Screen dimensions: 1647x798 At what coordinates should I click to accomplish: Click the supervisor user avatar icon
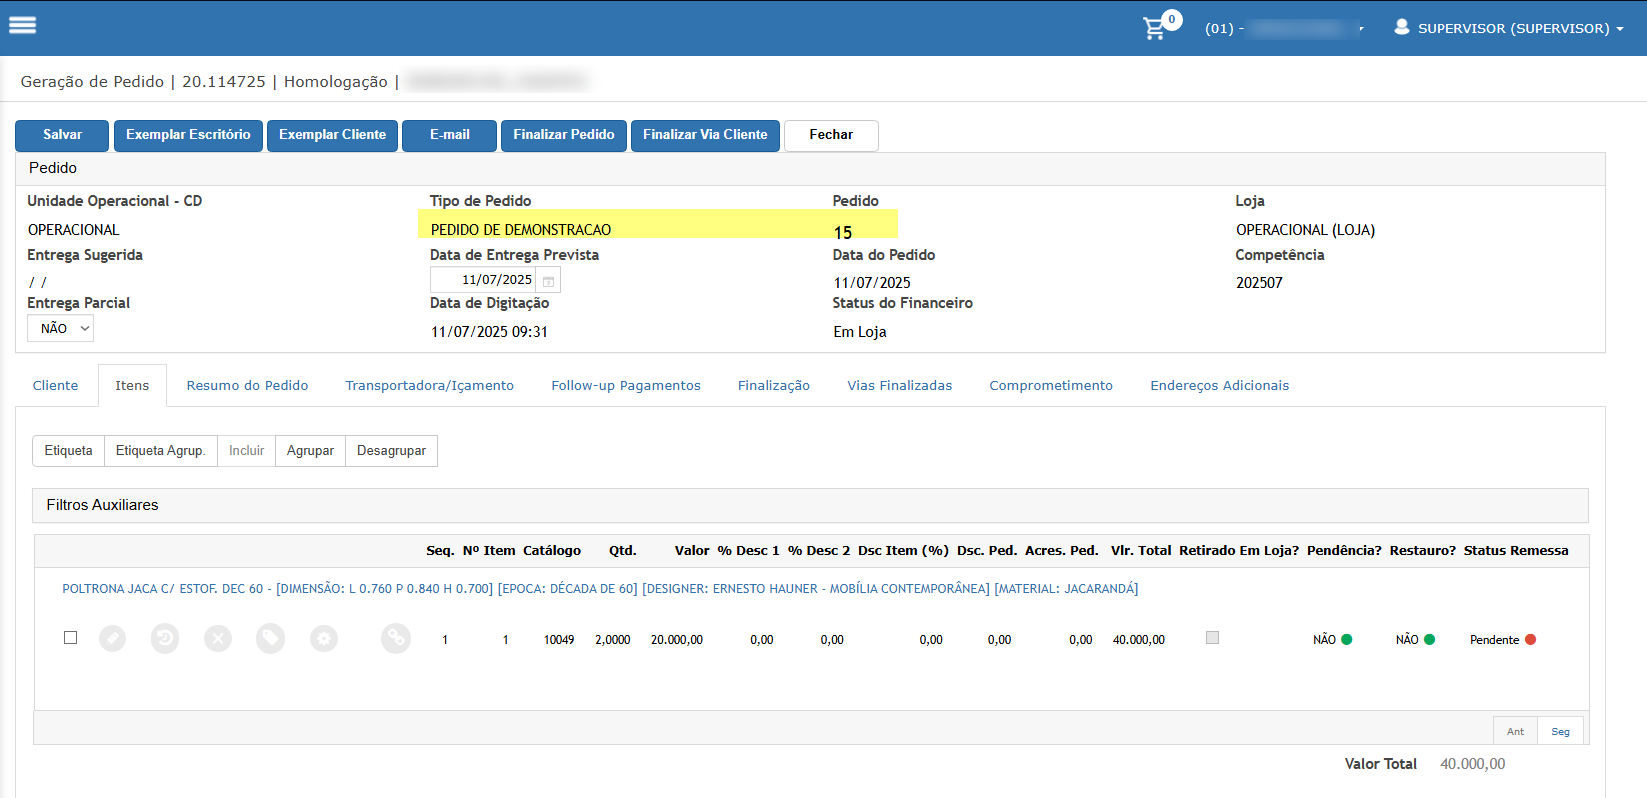(1401, 27)
